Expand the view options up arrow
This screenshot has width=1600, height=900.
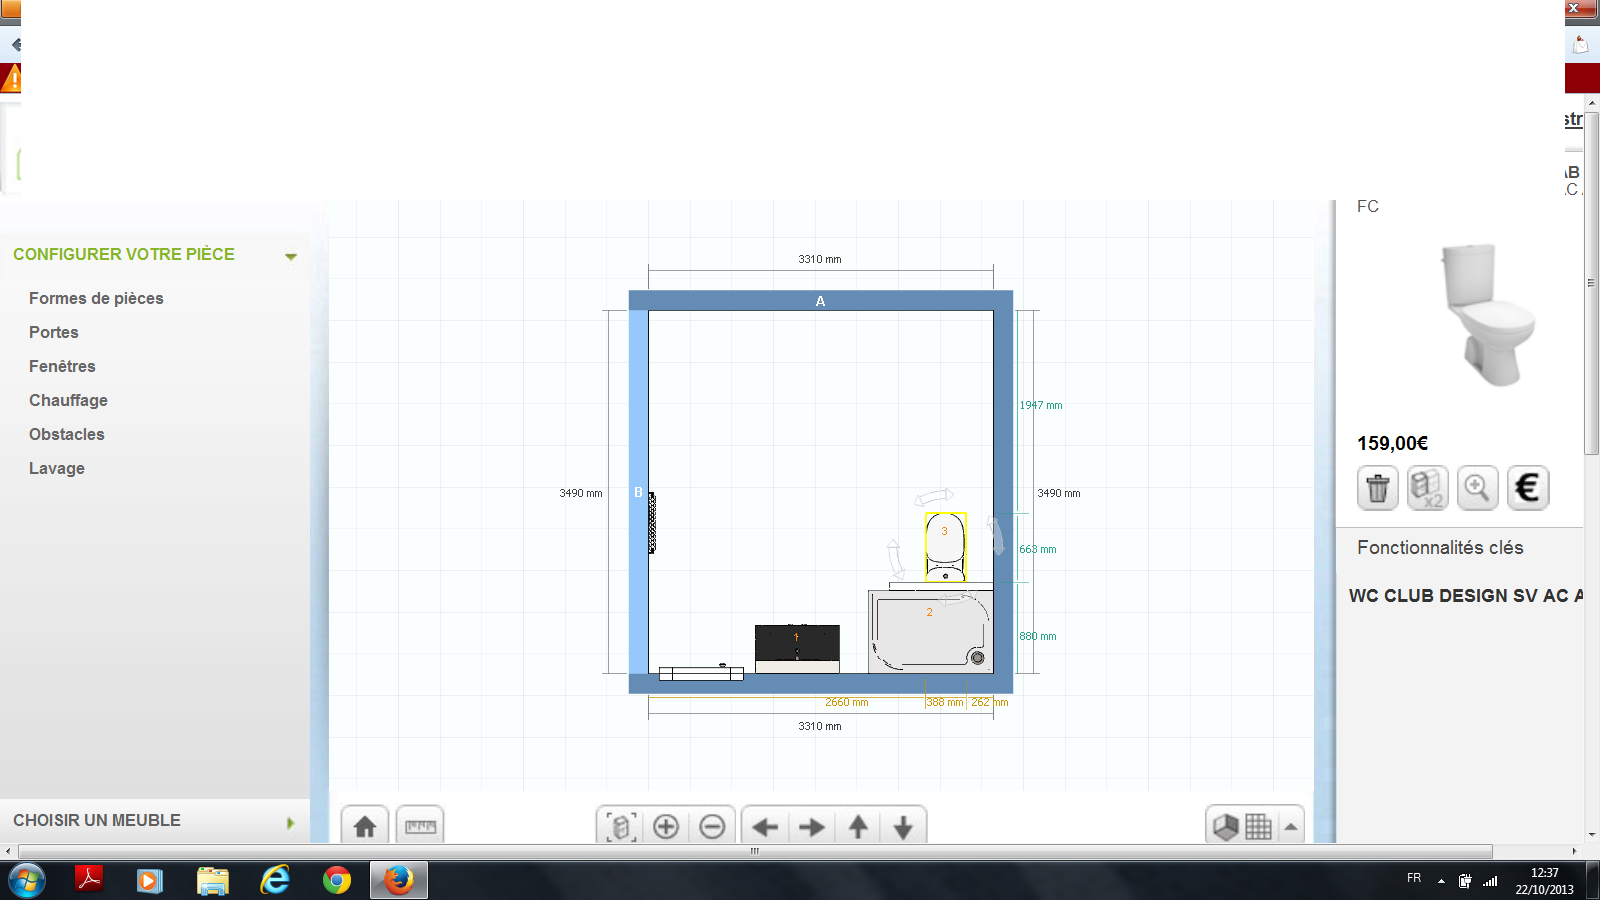[x=1291, y=827]
